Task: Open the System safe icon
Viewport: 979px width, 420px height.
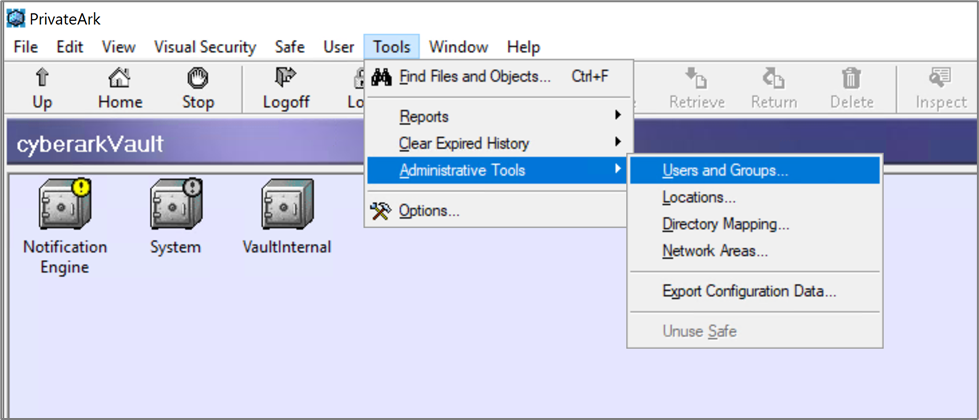Action: click(176, 207)
